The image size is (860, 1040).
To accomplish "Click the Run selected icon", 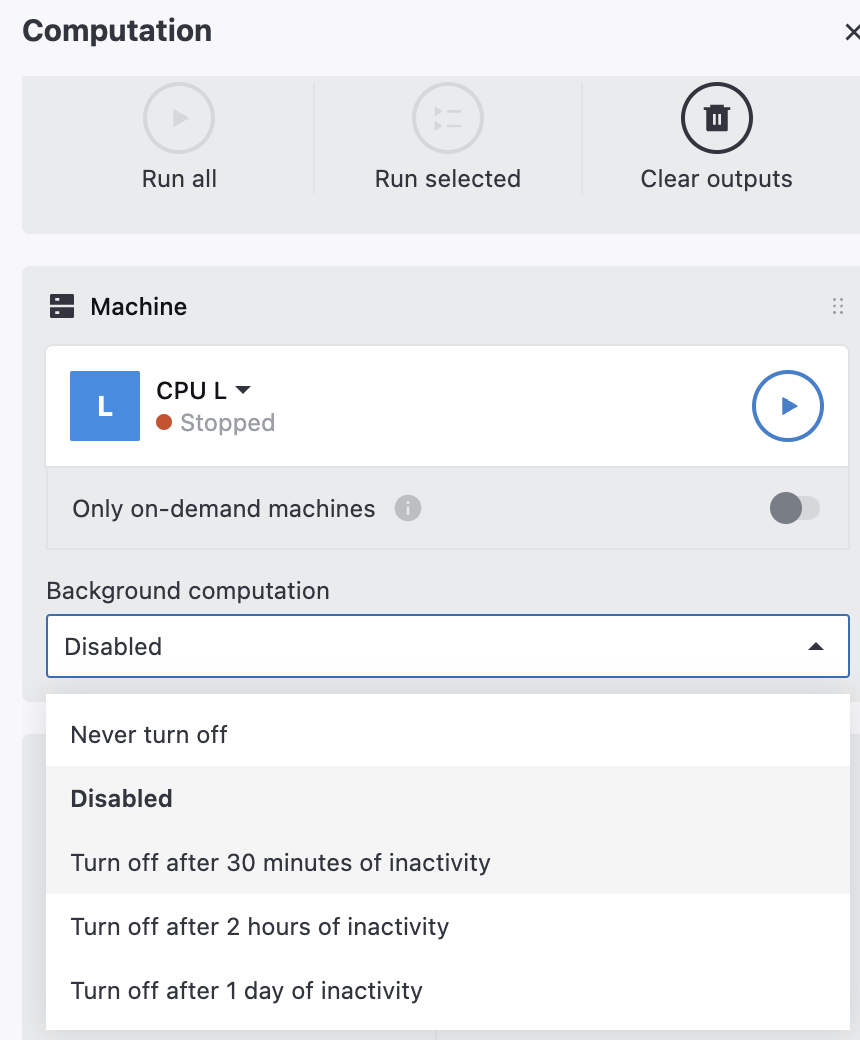I will coord(447,118).
